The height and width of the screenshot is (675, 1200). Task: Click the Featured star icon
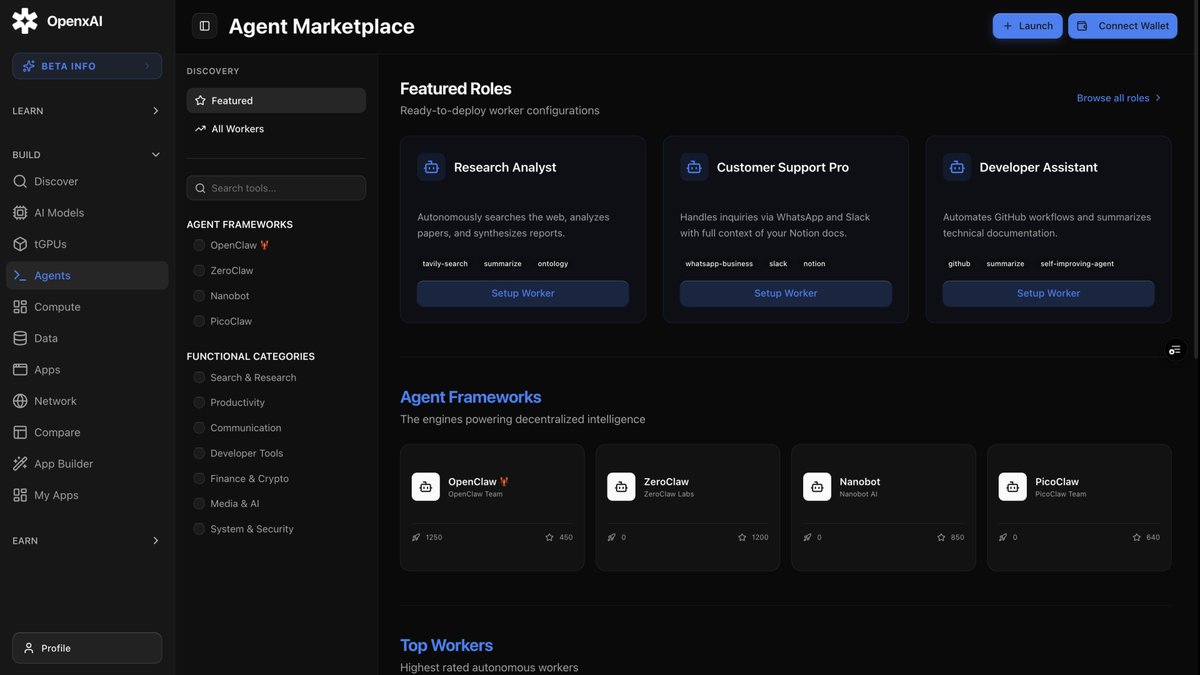pos(200,101)
